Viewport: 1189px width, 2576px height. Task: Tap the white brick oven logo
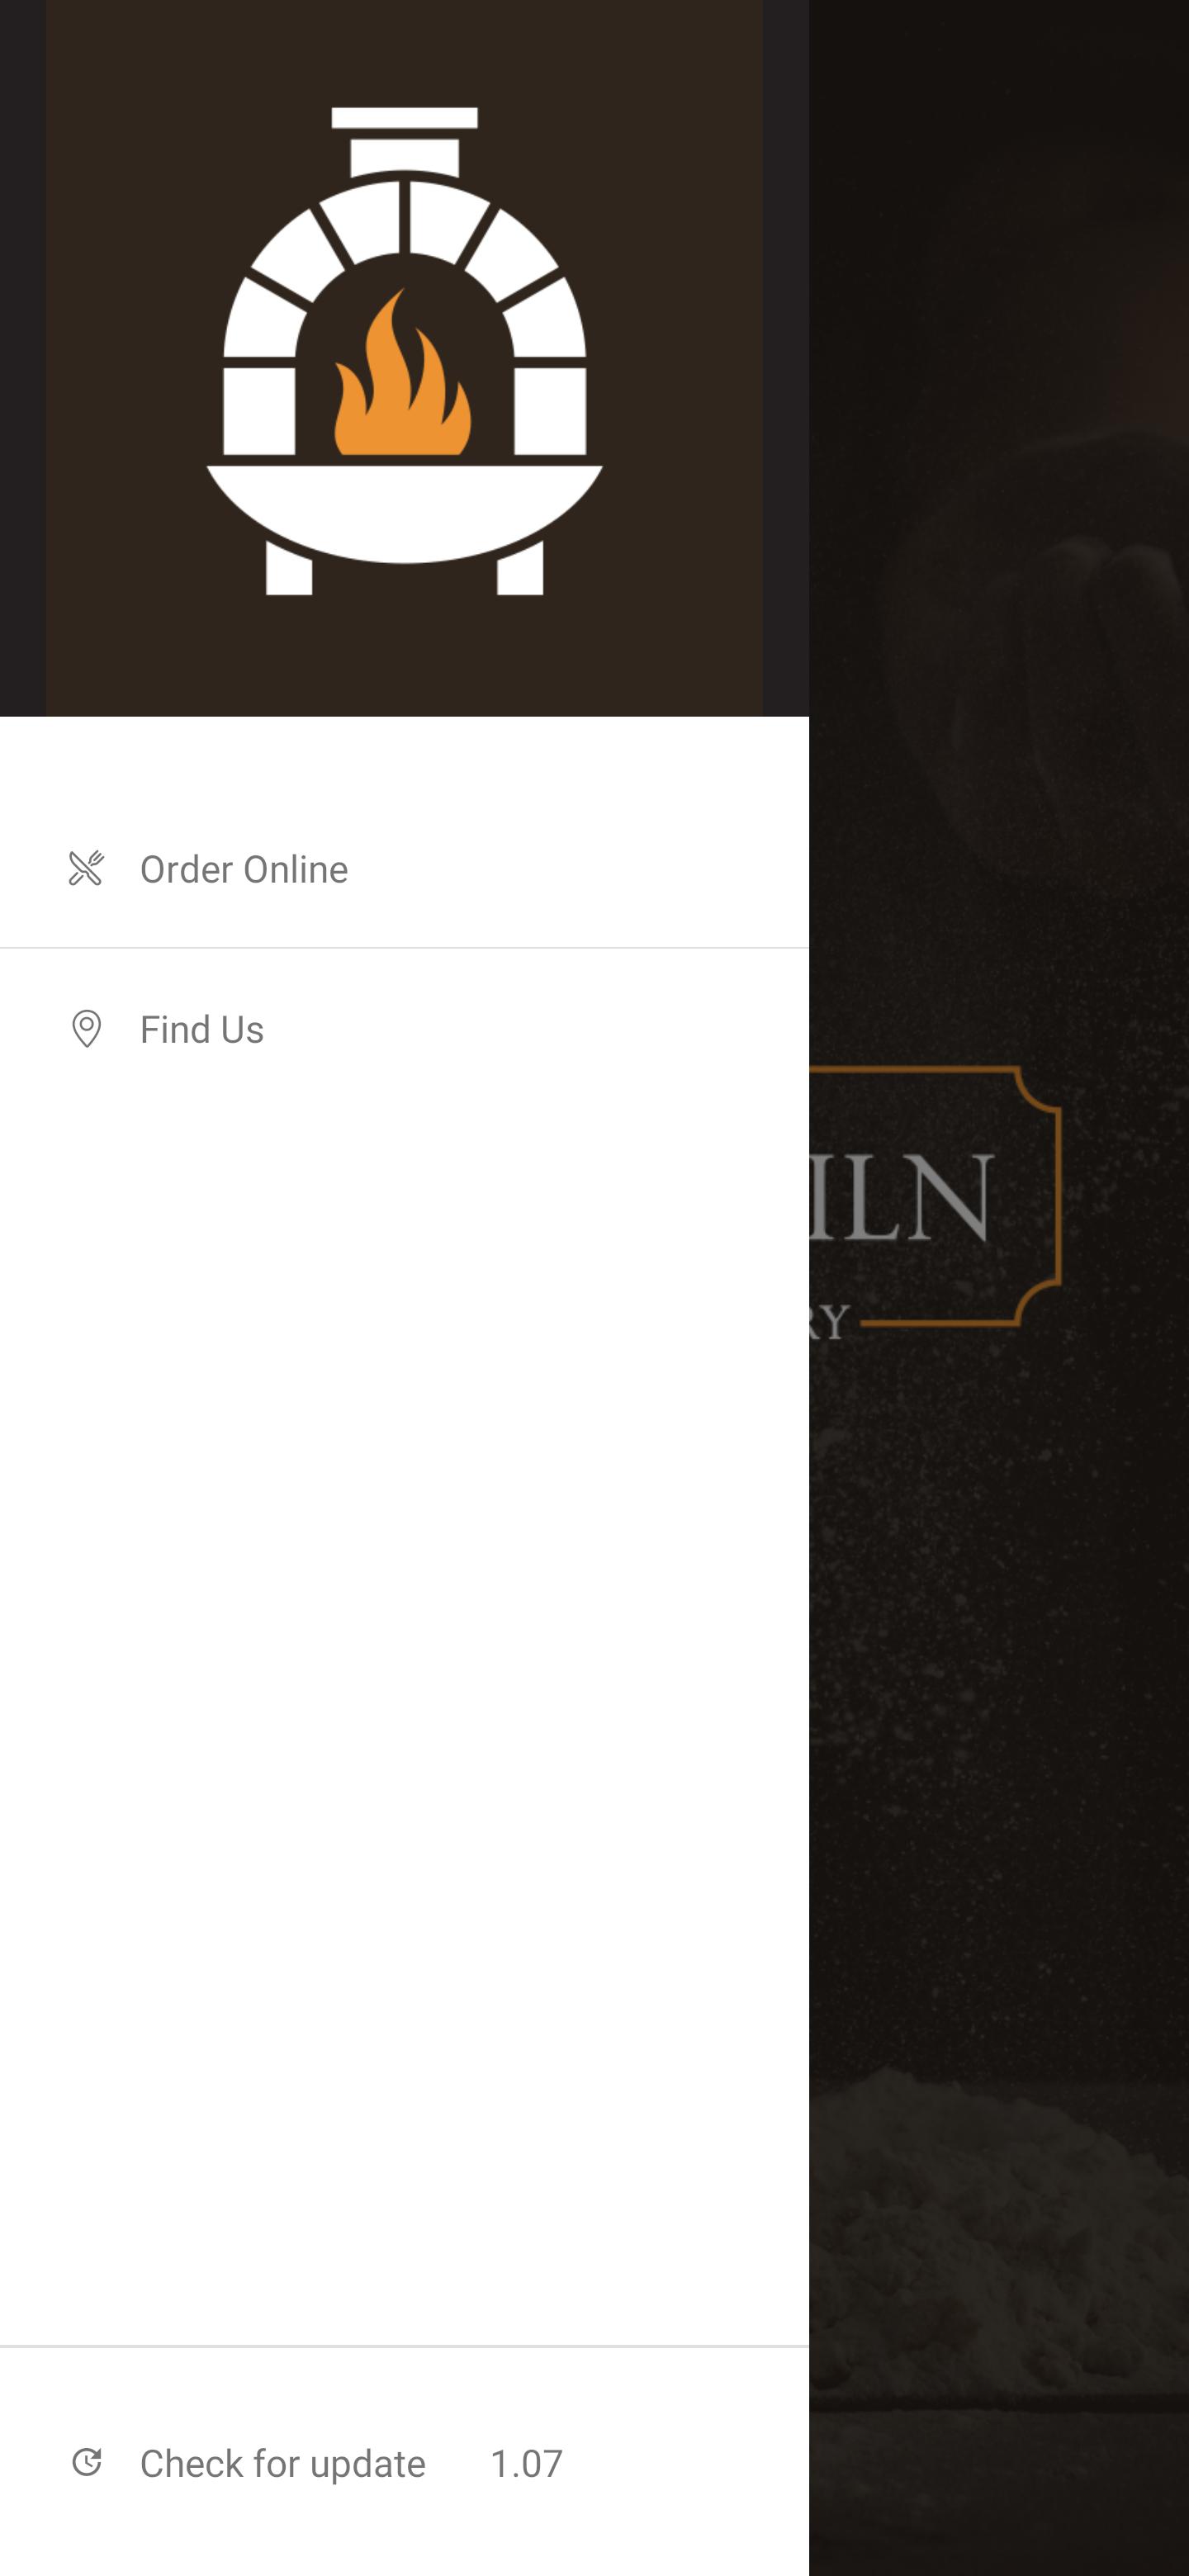(x=404, y=350)
